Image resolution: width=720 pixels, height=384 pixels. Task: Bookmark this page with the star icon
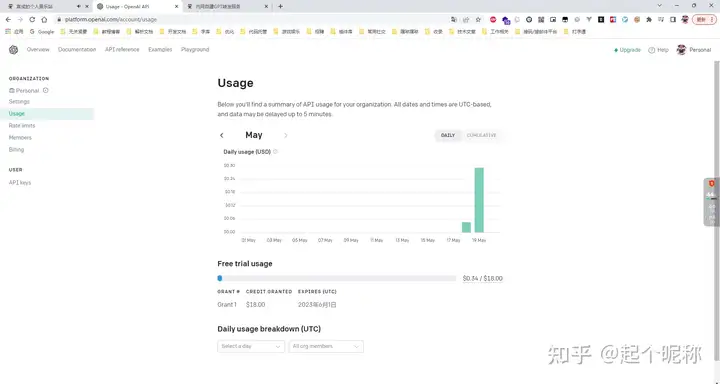[478, 19]
